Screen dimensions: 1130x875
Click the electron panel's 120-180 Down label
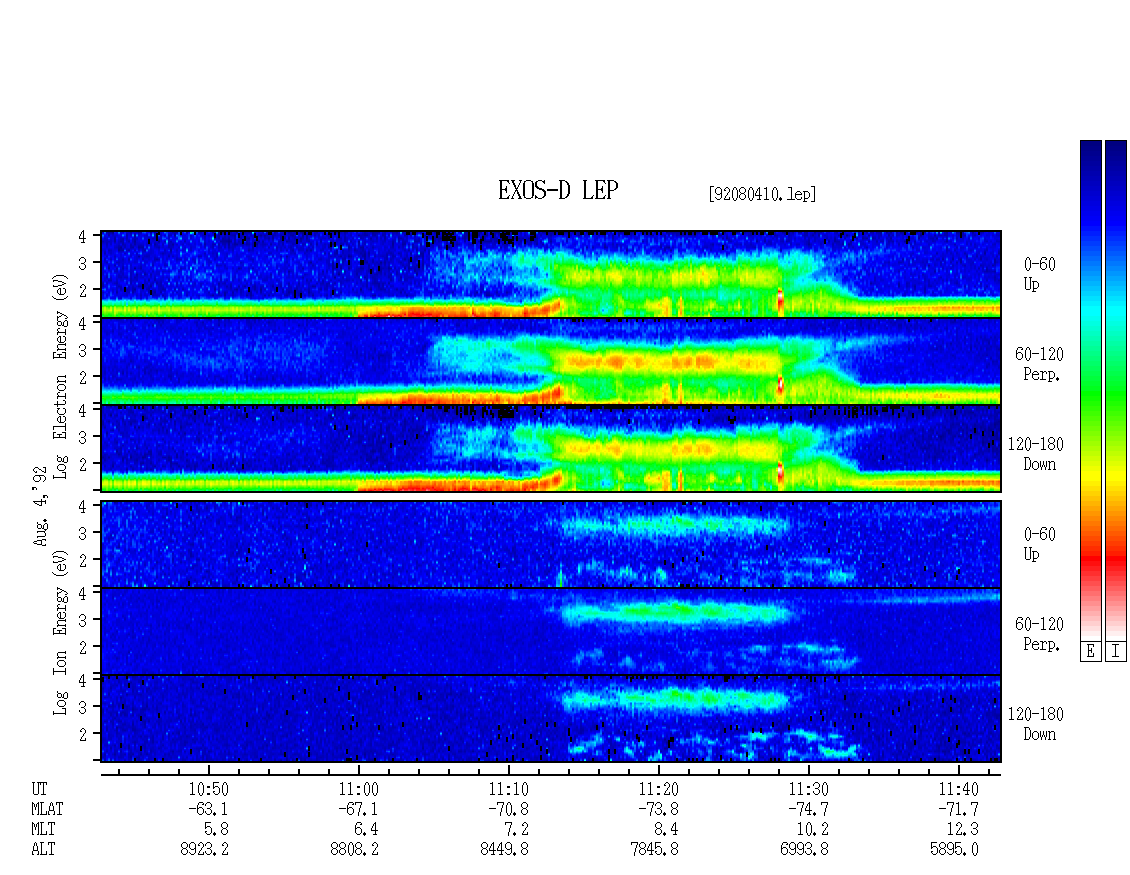coord(1036,454)
